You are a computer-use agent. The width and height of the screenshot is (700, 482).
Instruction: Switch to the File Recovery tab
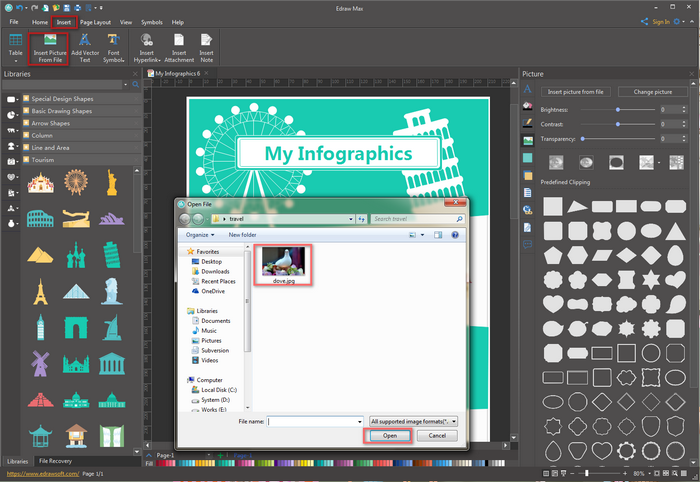(55, 460)
